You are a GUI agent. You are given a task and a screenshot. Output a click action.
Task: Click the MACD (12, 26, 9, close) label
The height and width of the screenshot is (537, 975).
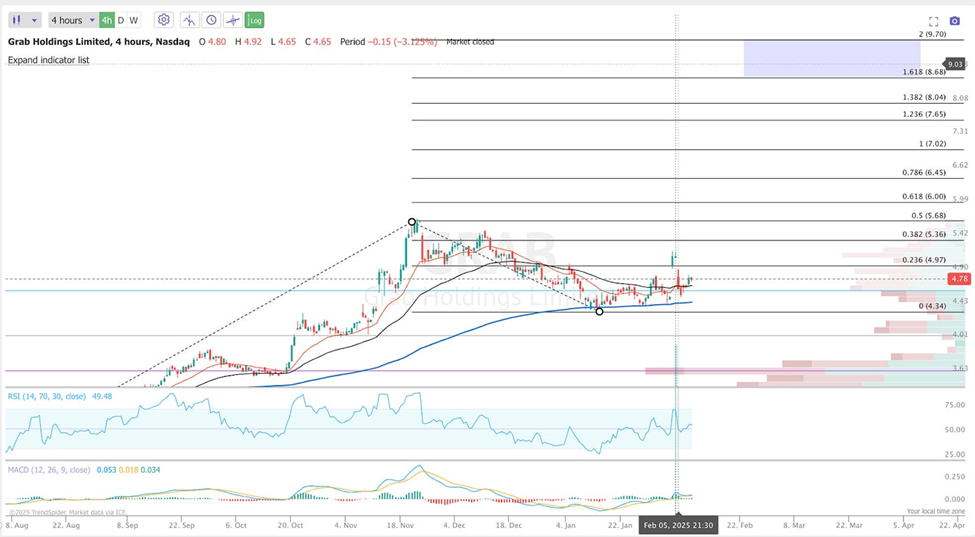click(x=49, y=470)
